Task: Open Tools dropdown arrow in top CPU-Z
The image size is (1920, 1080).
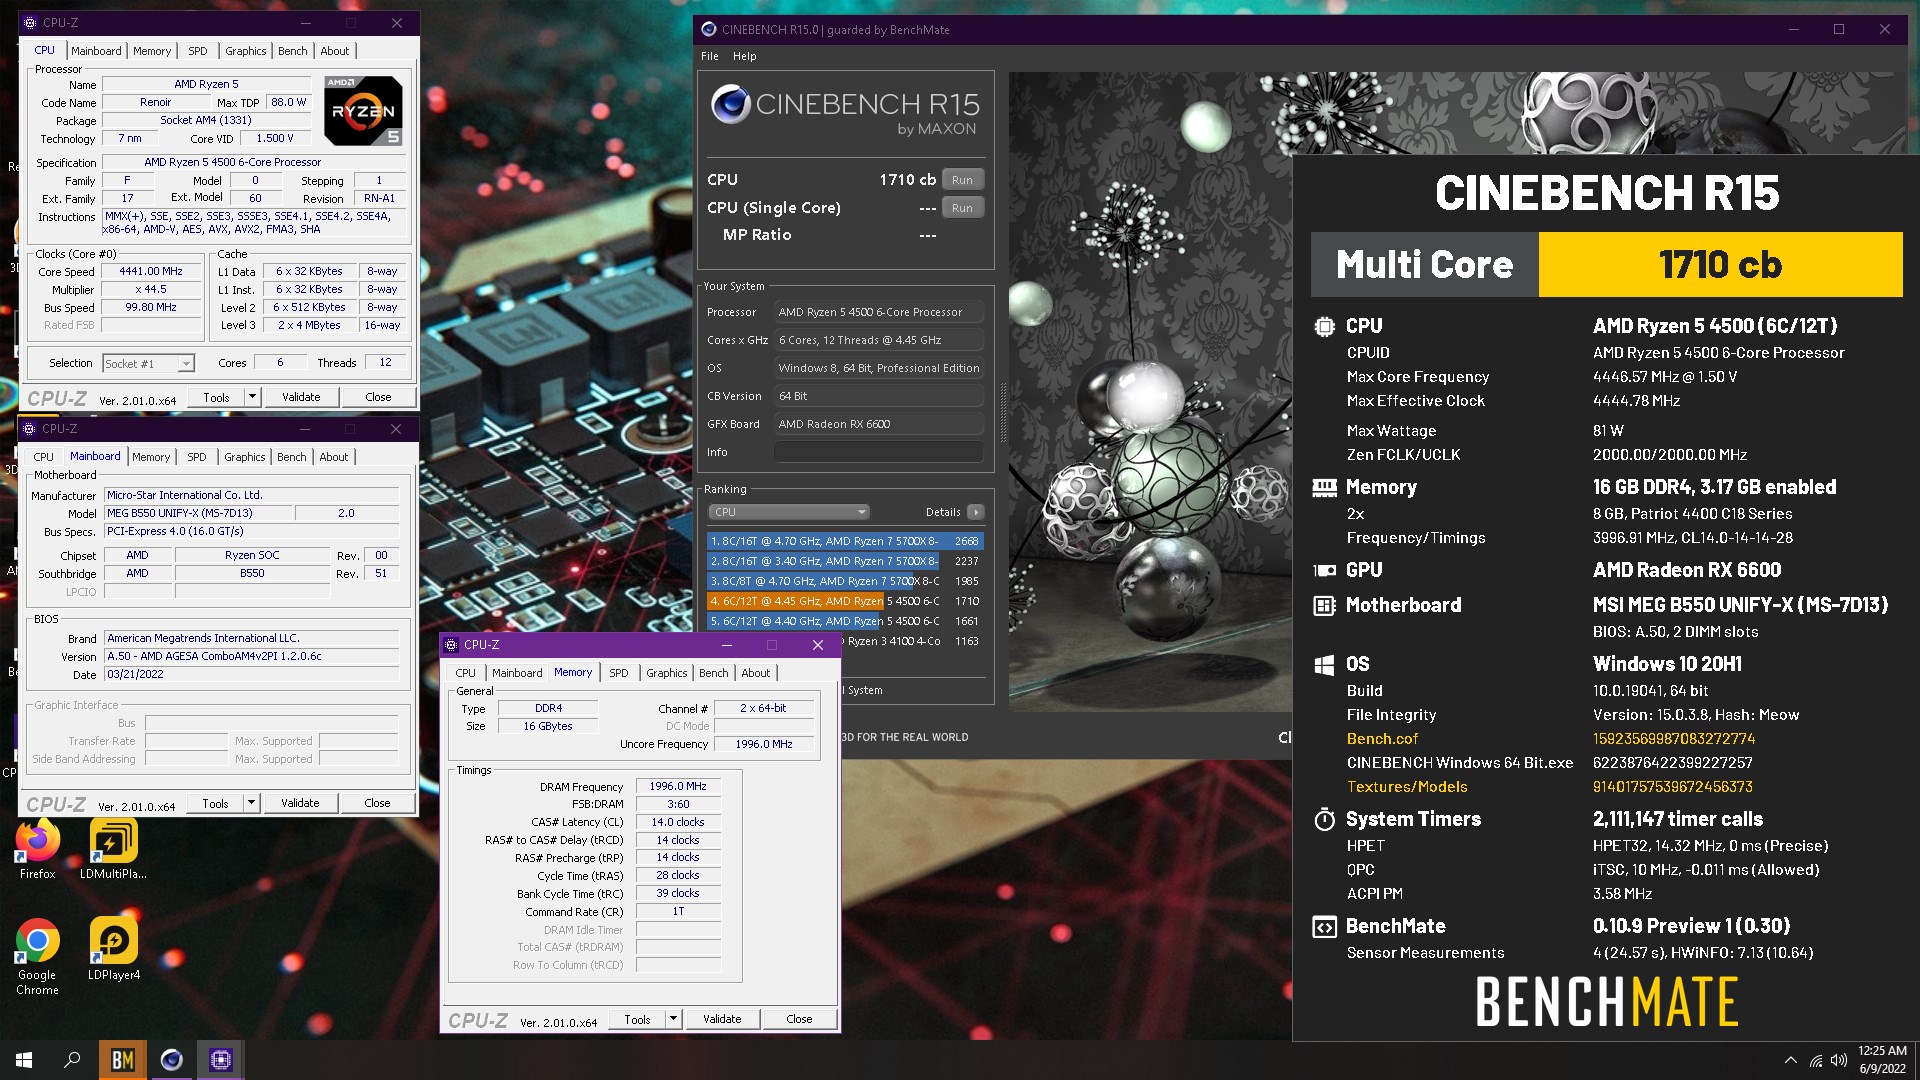Action: pyautogui.click(x=252, y=397)
